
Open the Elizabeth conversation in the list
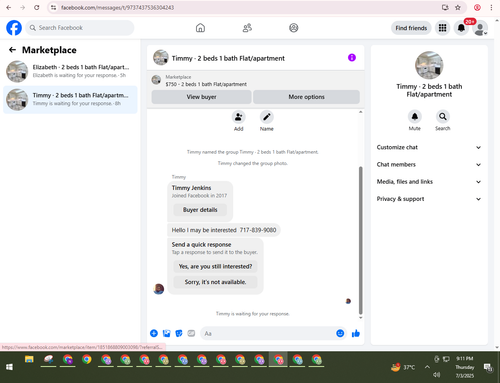pyautogui.click(x=70, y=71)
